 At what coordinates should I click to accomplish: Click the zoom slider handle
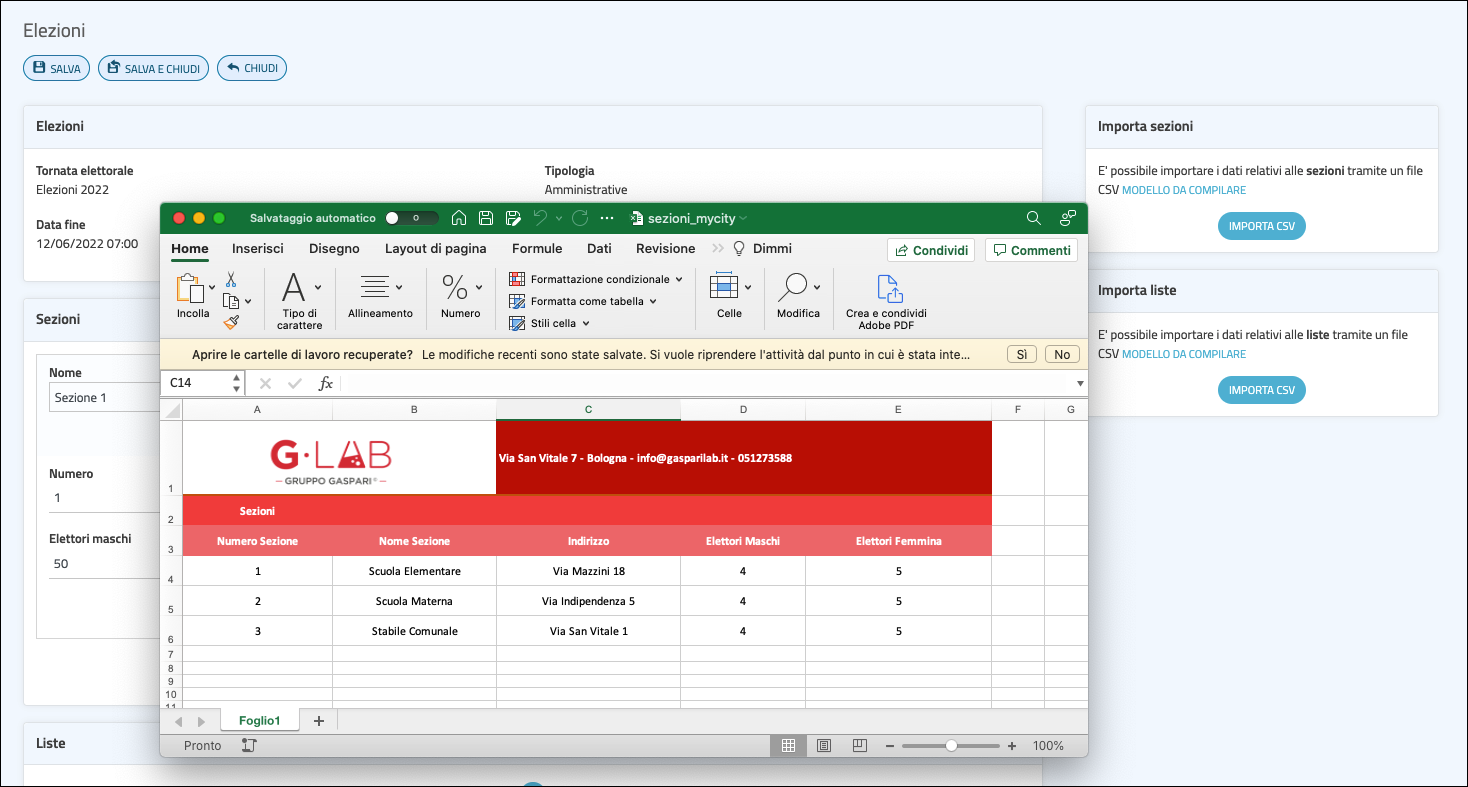coord(951,746)
